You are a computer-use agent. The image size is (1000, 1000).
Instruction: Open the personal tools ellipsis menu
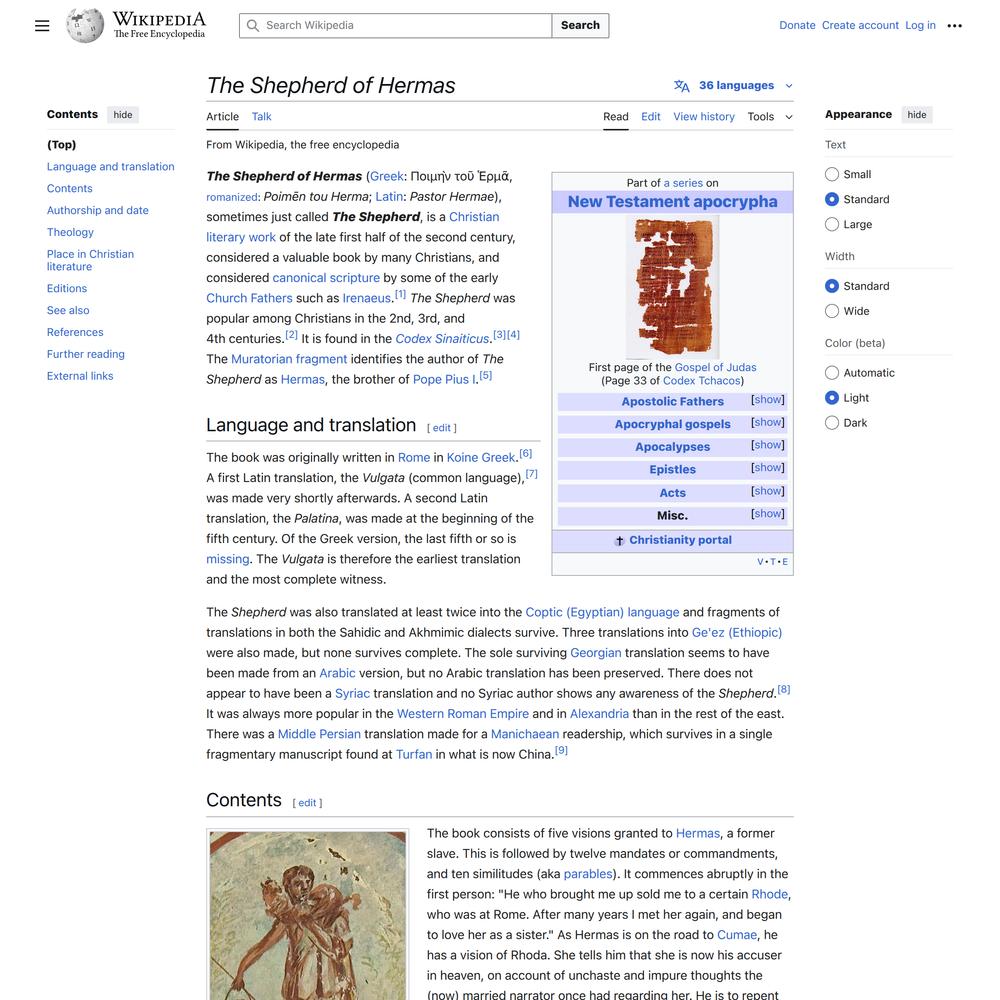(954, 26)
